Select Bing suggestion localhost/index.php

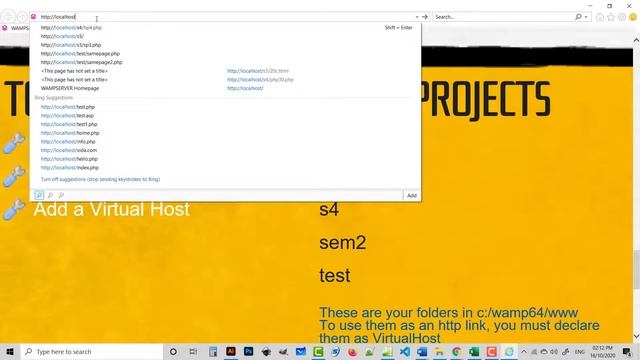tap(70, 168)
